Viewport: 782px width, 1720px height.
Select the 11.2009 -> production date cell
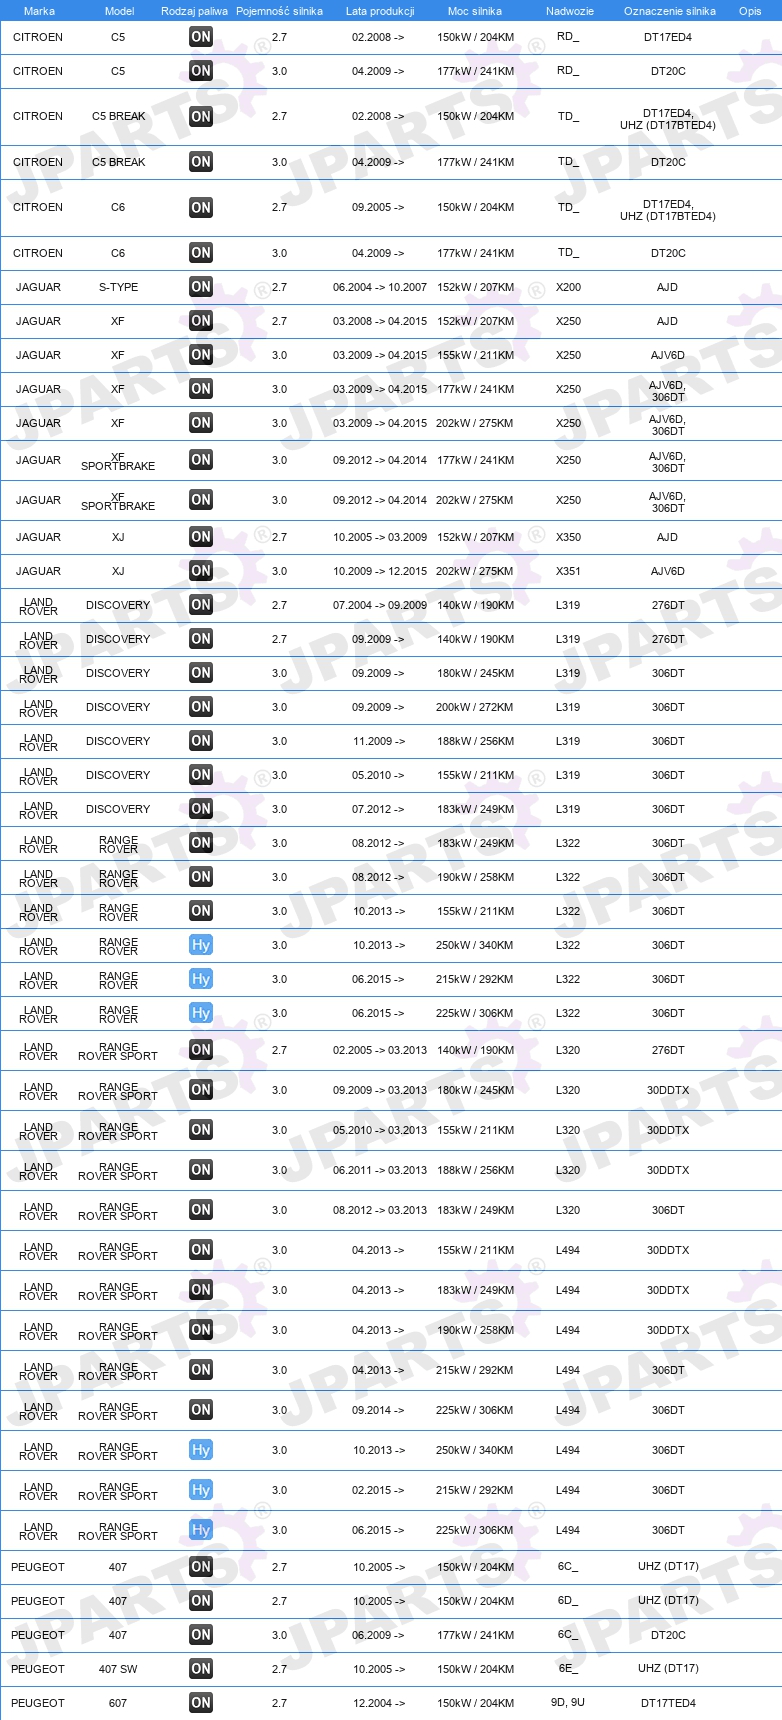coord(379,741)
